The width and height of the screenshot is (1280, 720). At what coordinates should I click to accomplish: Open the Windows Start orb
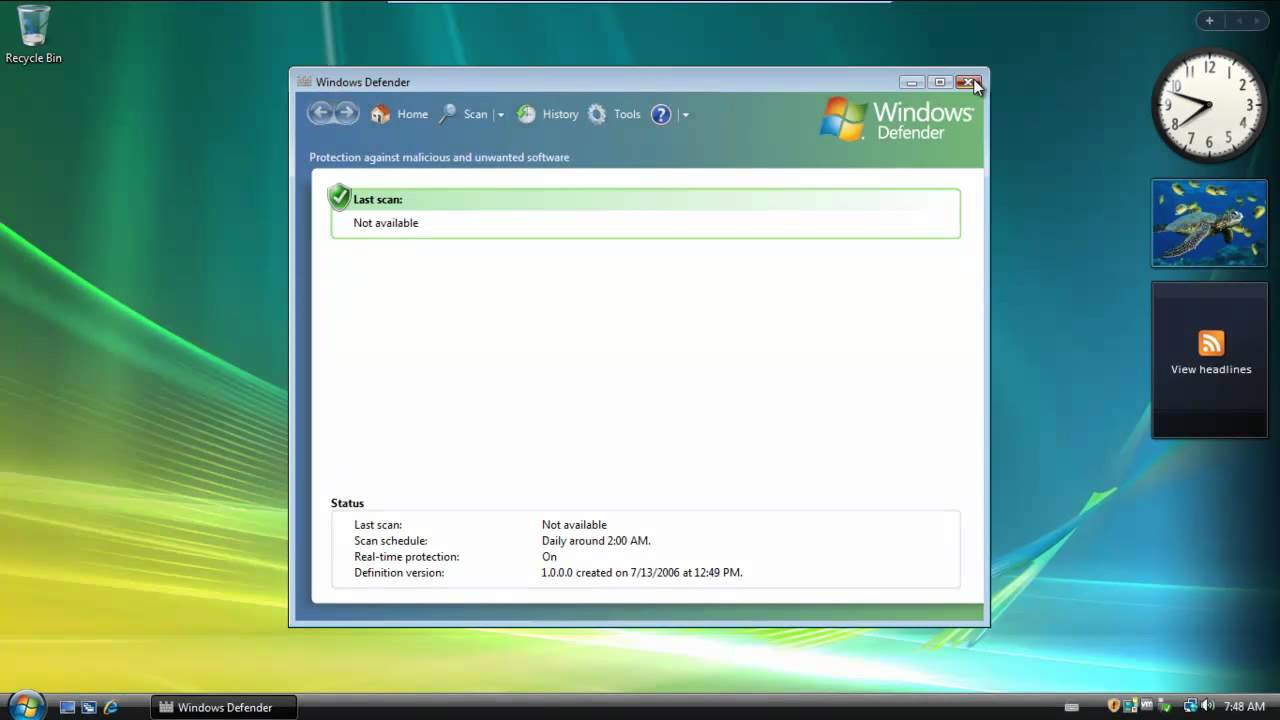26,706
